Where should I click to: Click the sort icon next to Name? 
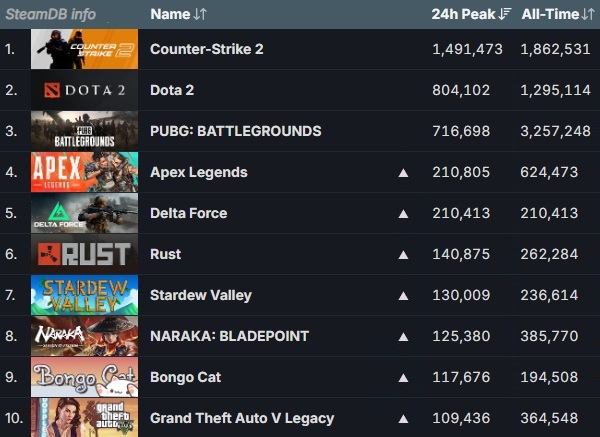click(x=200, y=14)
